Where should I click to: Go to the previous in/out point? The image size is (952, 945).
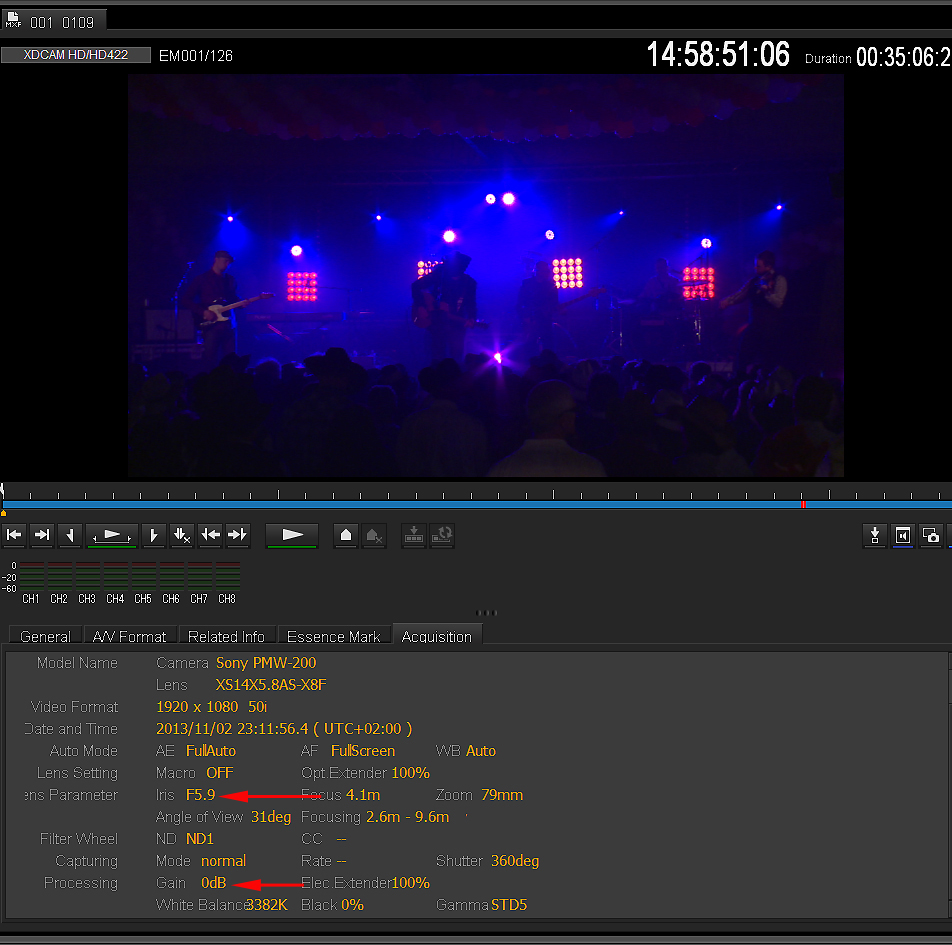coord(210,535)
